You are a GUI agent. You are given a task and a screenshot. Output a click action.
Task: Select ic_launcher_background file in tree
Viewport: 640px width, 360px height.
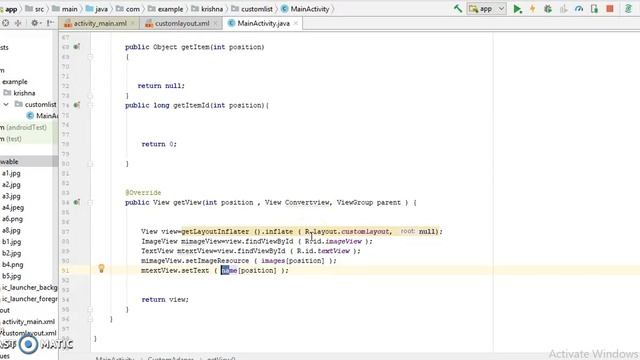[x=29, y=287]
